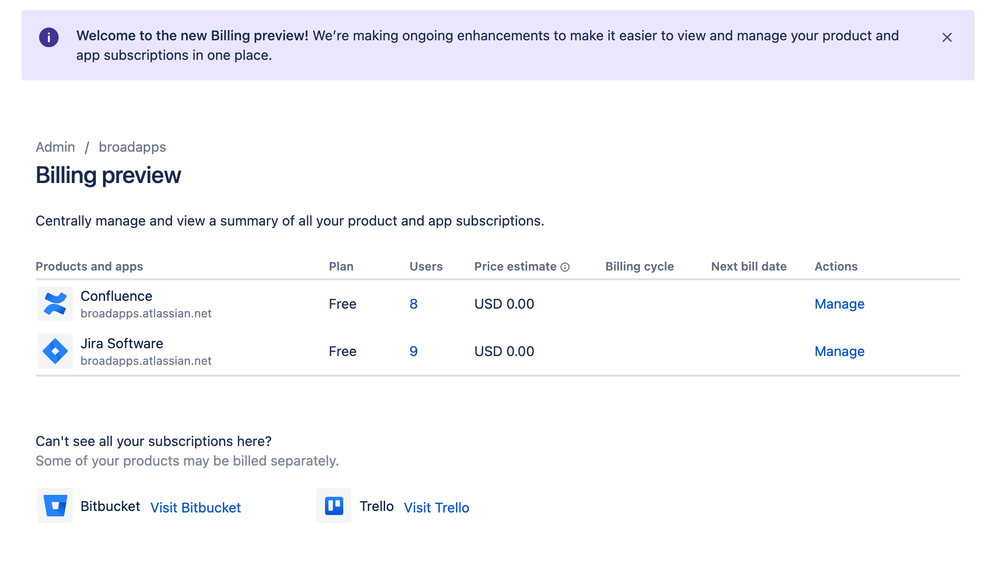Click the Actions column header
Viewport: 999px width, 586px height.
pyautogui.click(x=836, y=266)
